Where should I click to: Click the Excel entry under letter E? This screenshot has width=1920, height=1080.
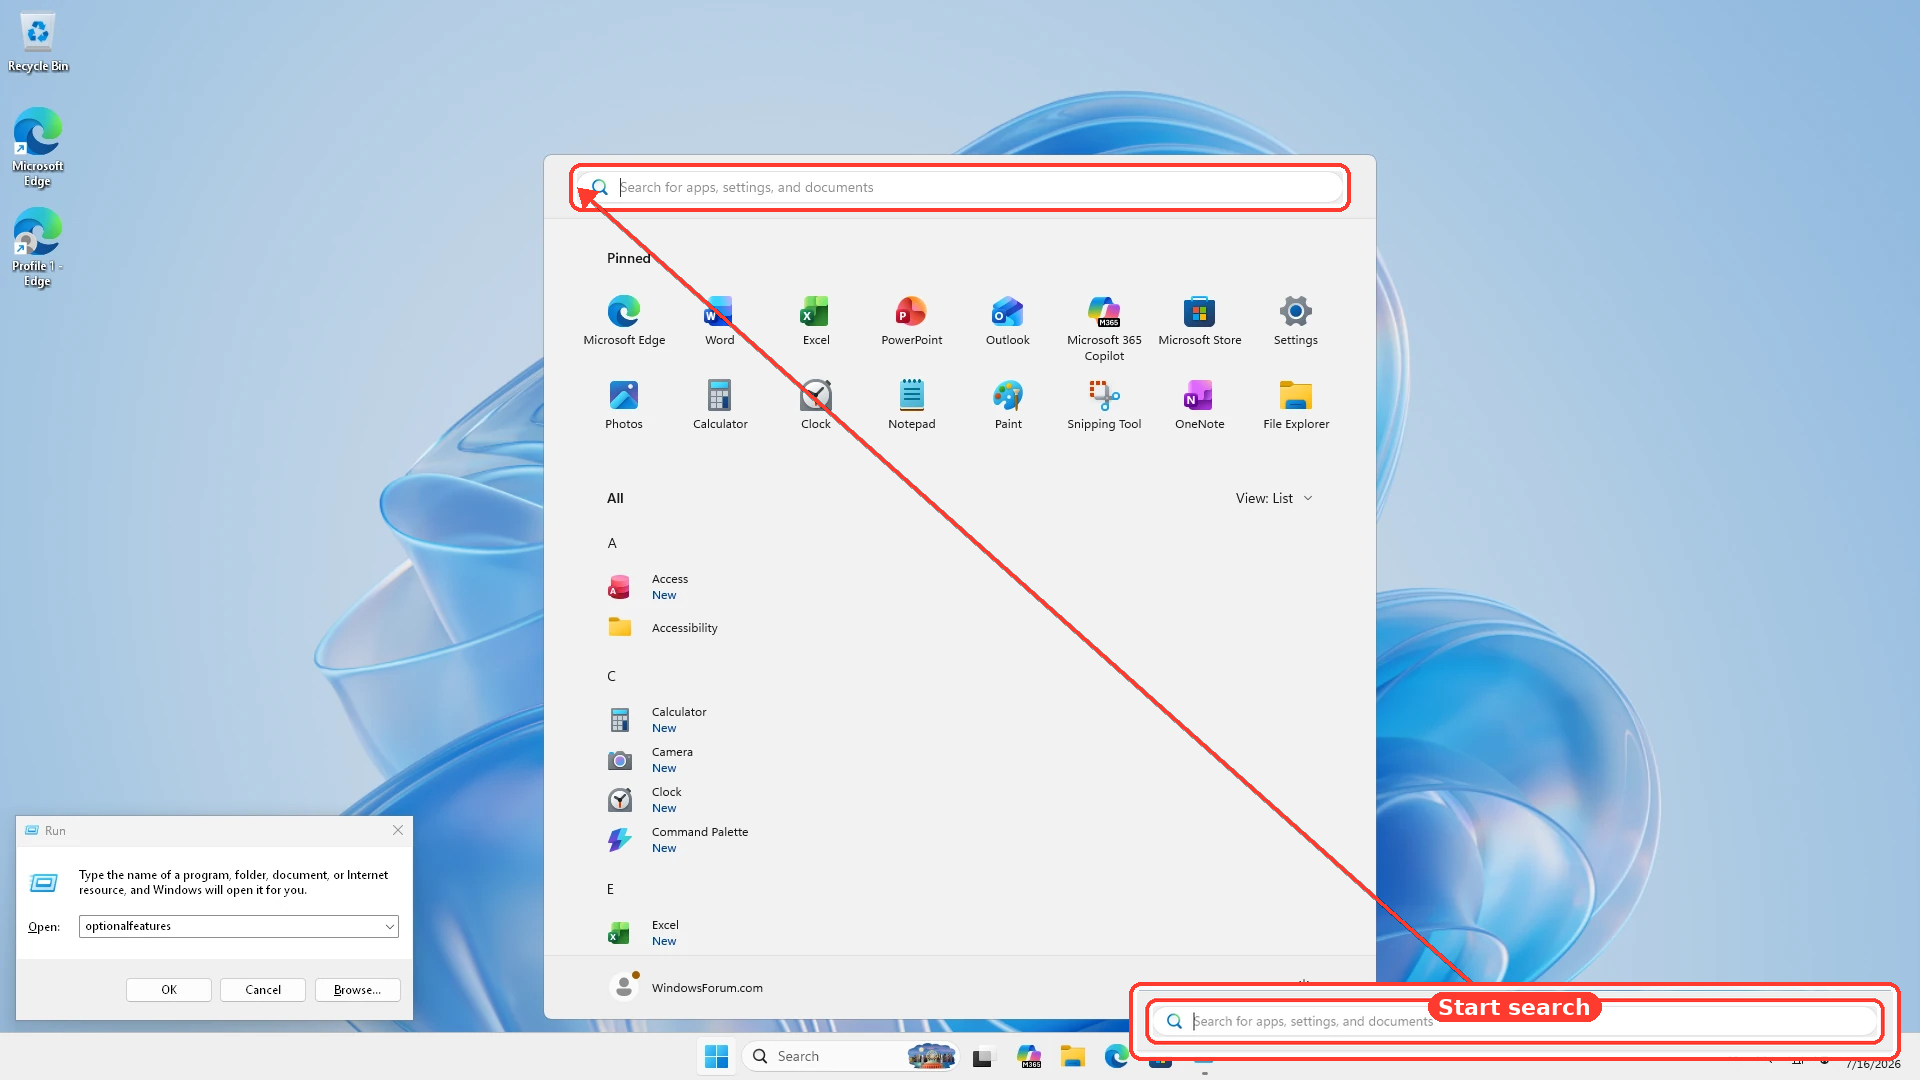643,933
